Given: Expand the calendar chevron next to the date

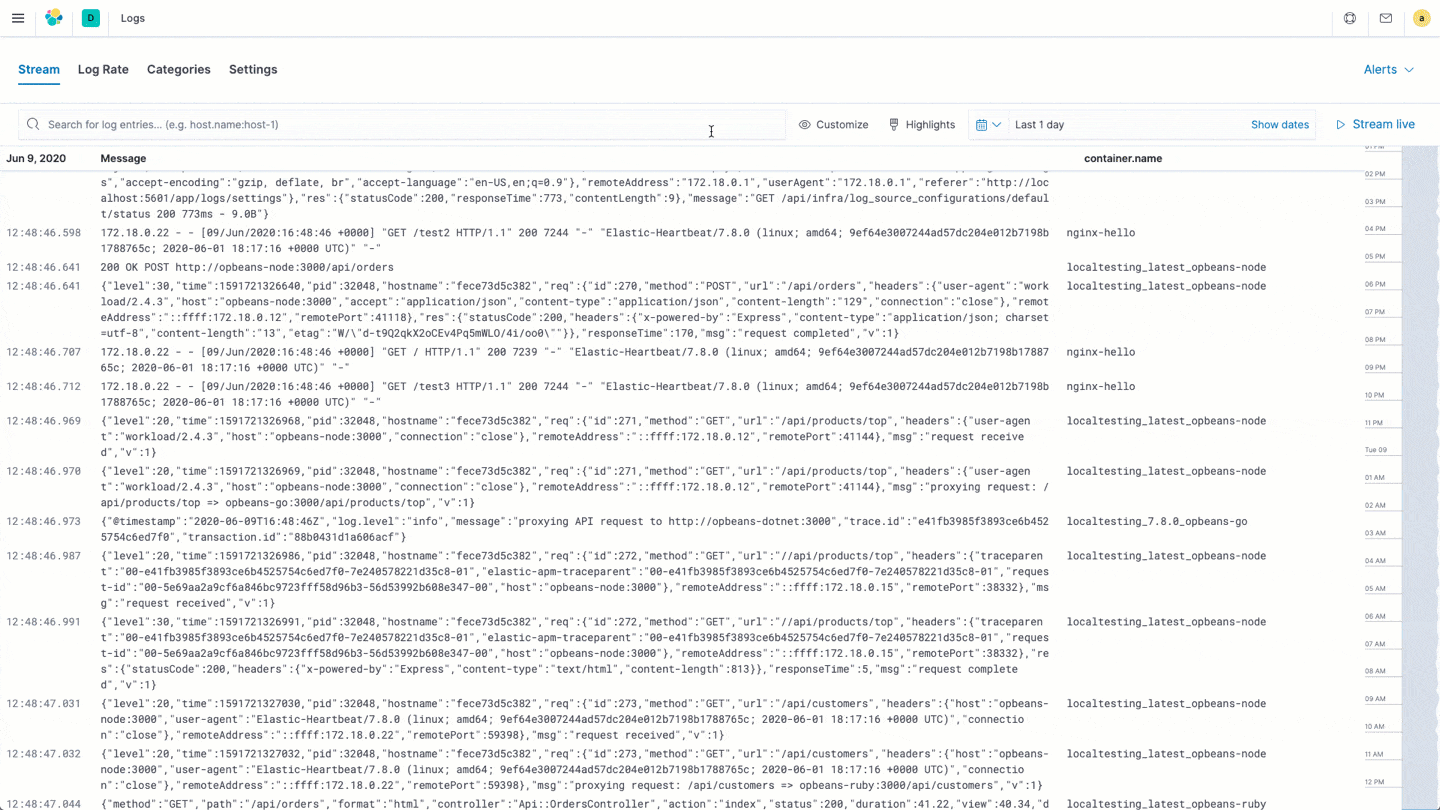Looking at the screenshot, I should coord(999,124).
